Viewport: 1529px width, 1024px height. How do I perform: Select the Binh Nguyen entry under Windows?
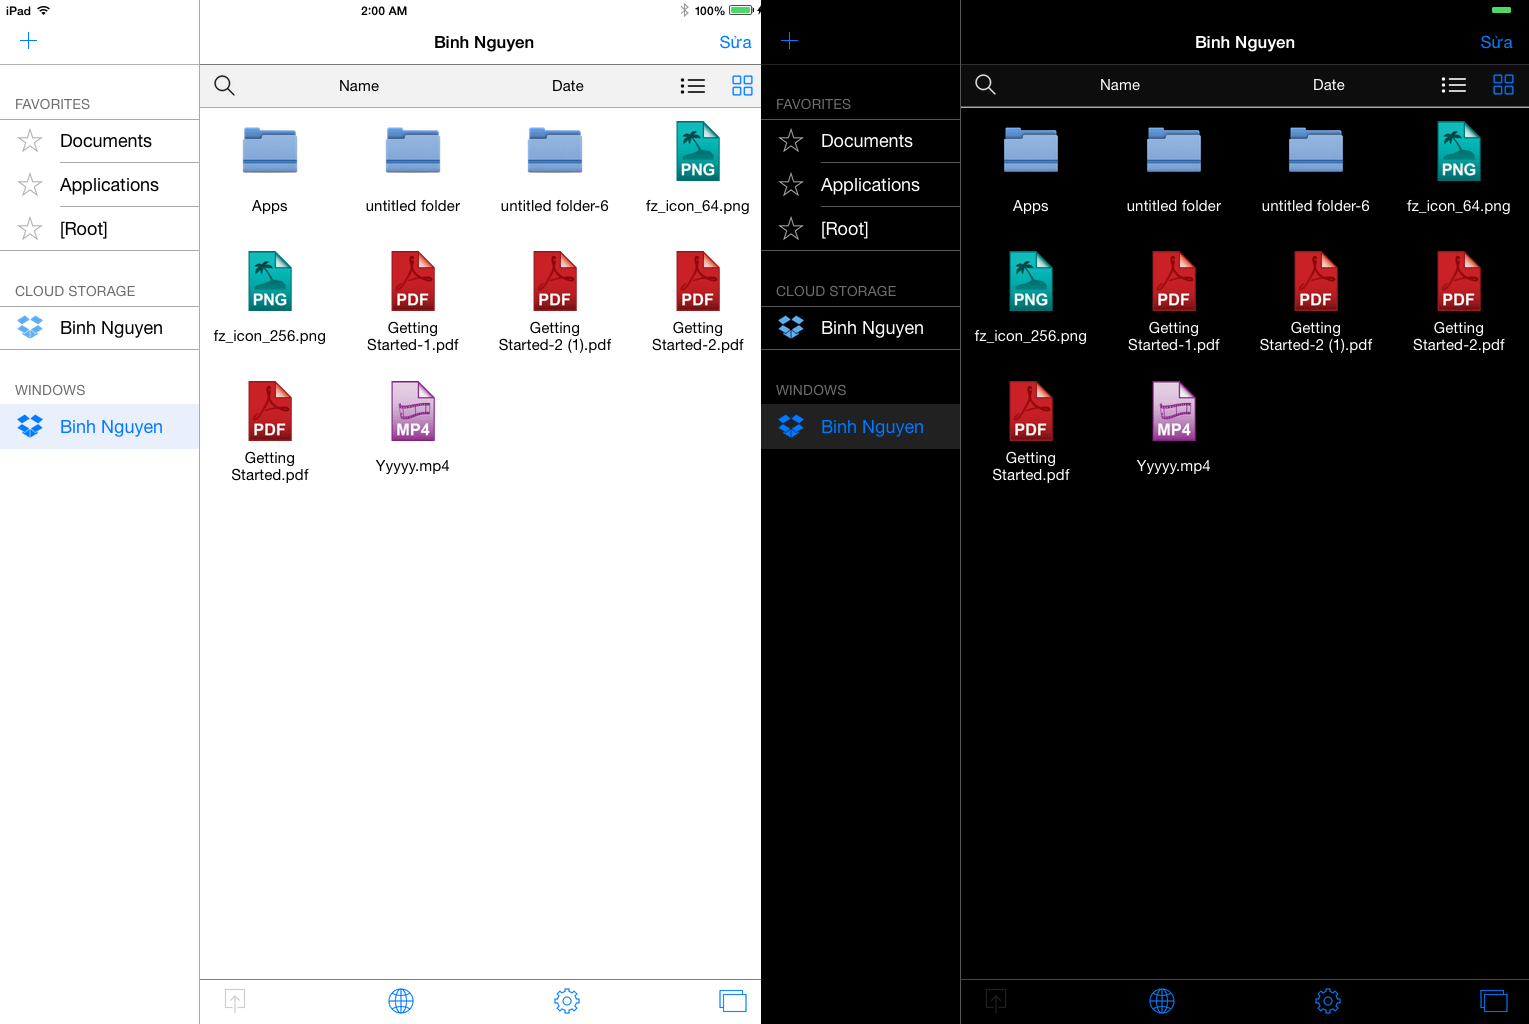click(x=110, y=426)
